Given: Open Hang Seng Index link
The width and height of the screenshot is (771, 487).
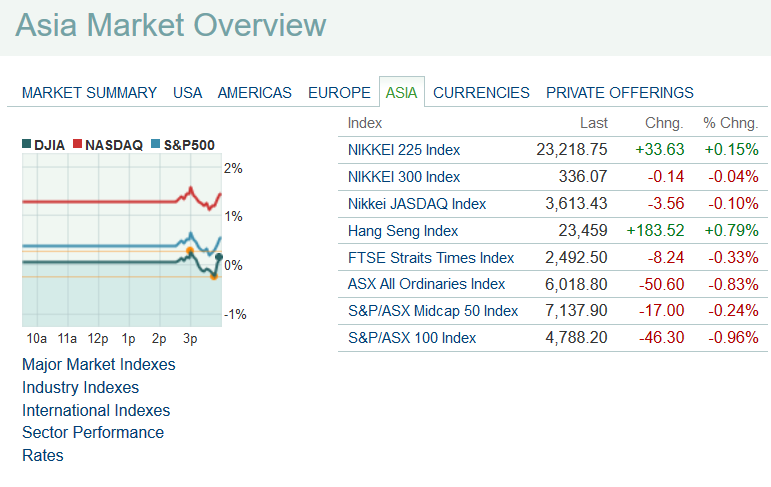Looking at the screenshot, I should pos(403,231).
